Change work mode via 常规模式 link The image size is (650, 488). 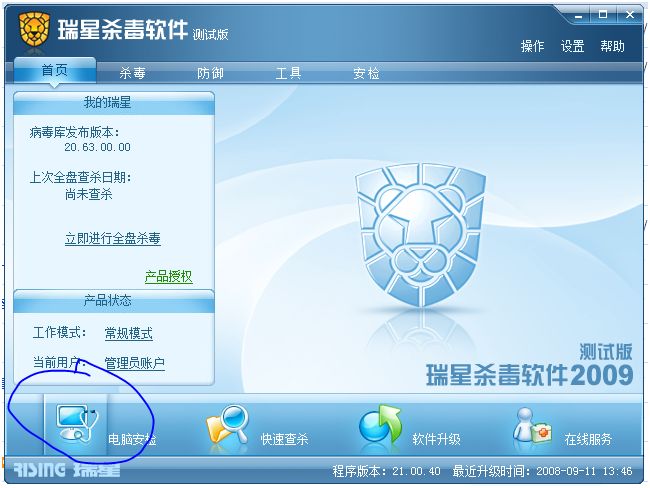(129, 333)
